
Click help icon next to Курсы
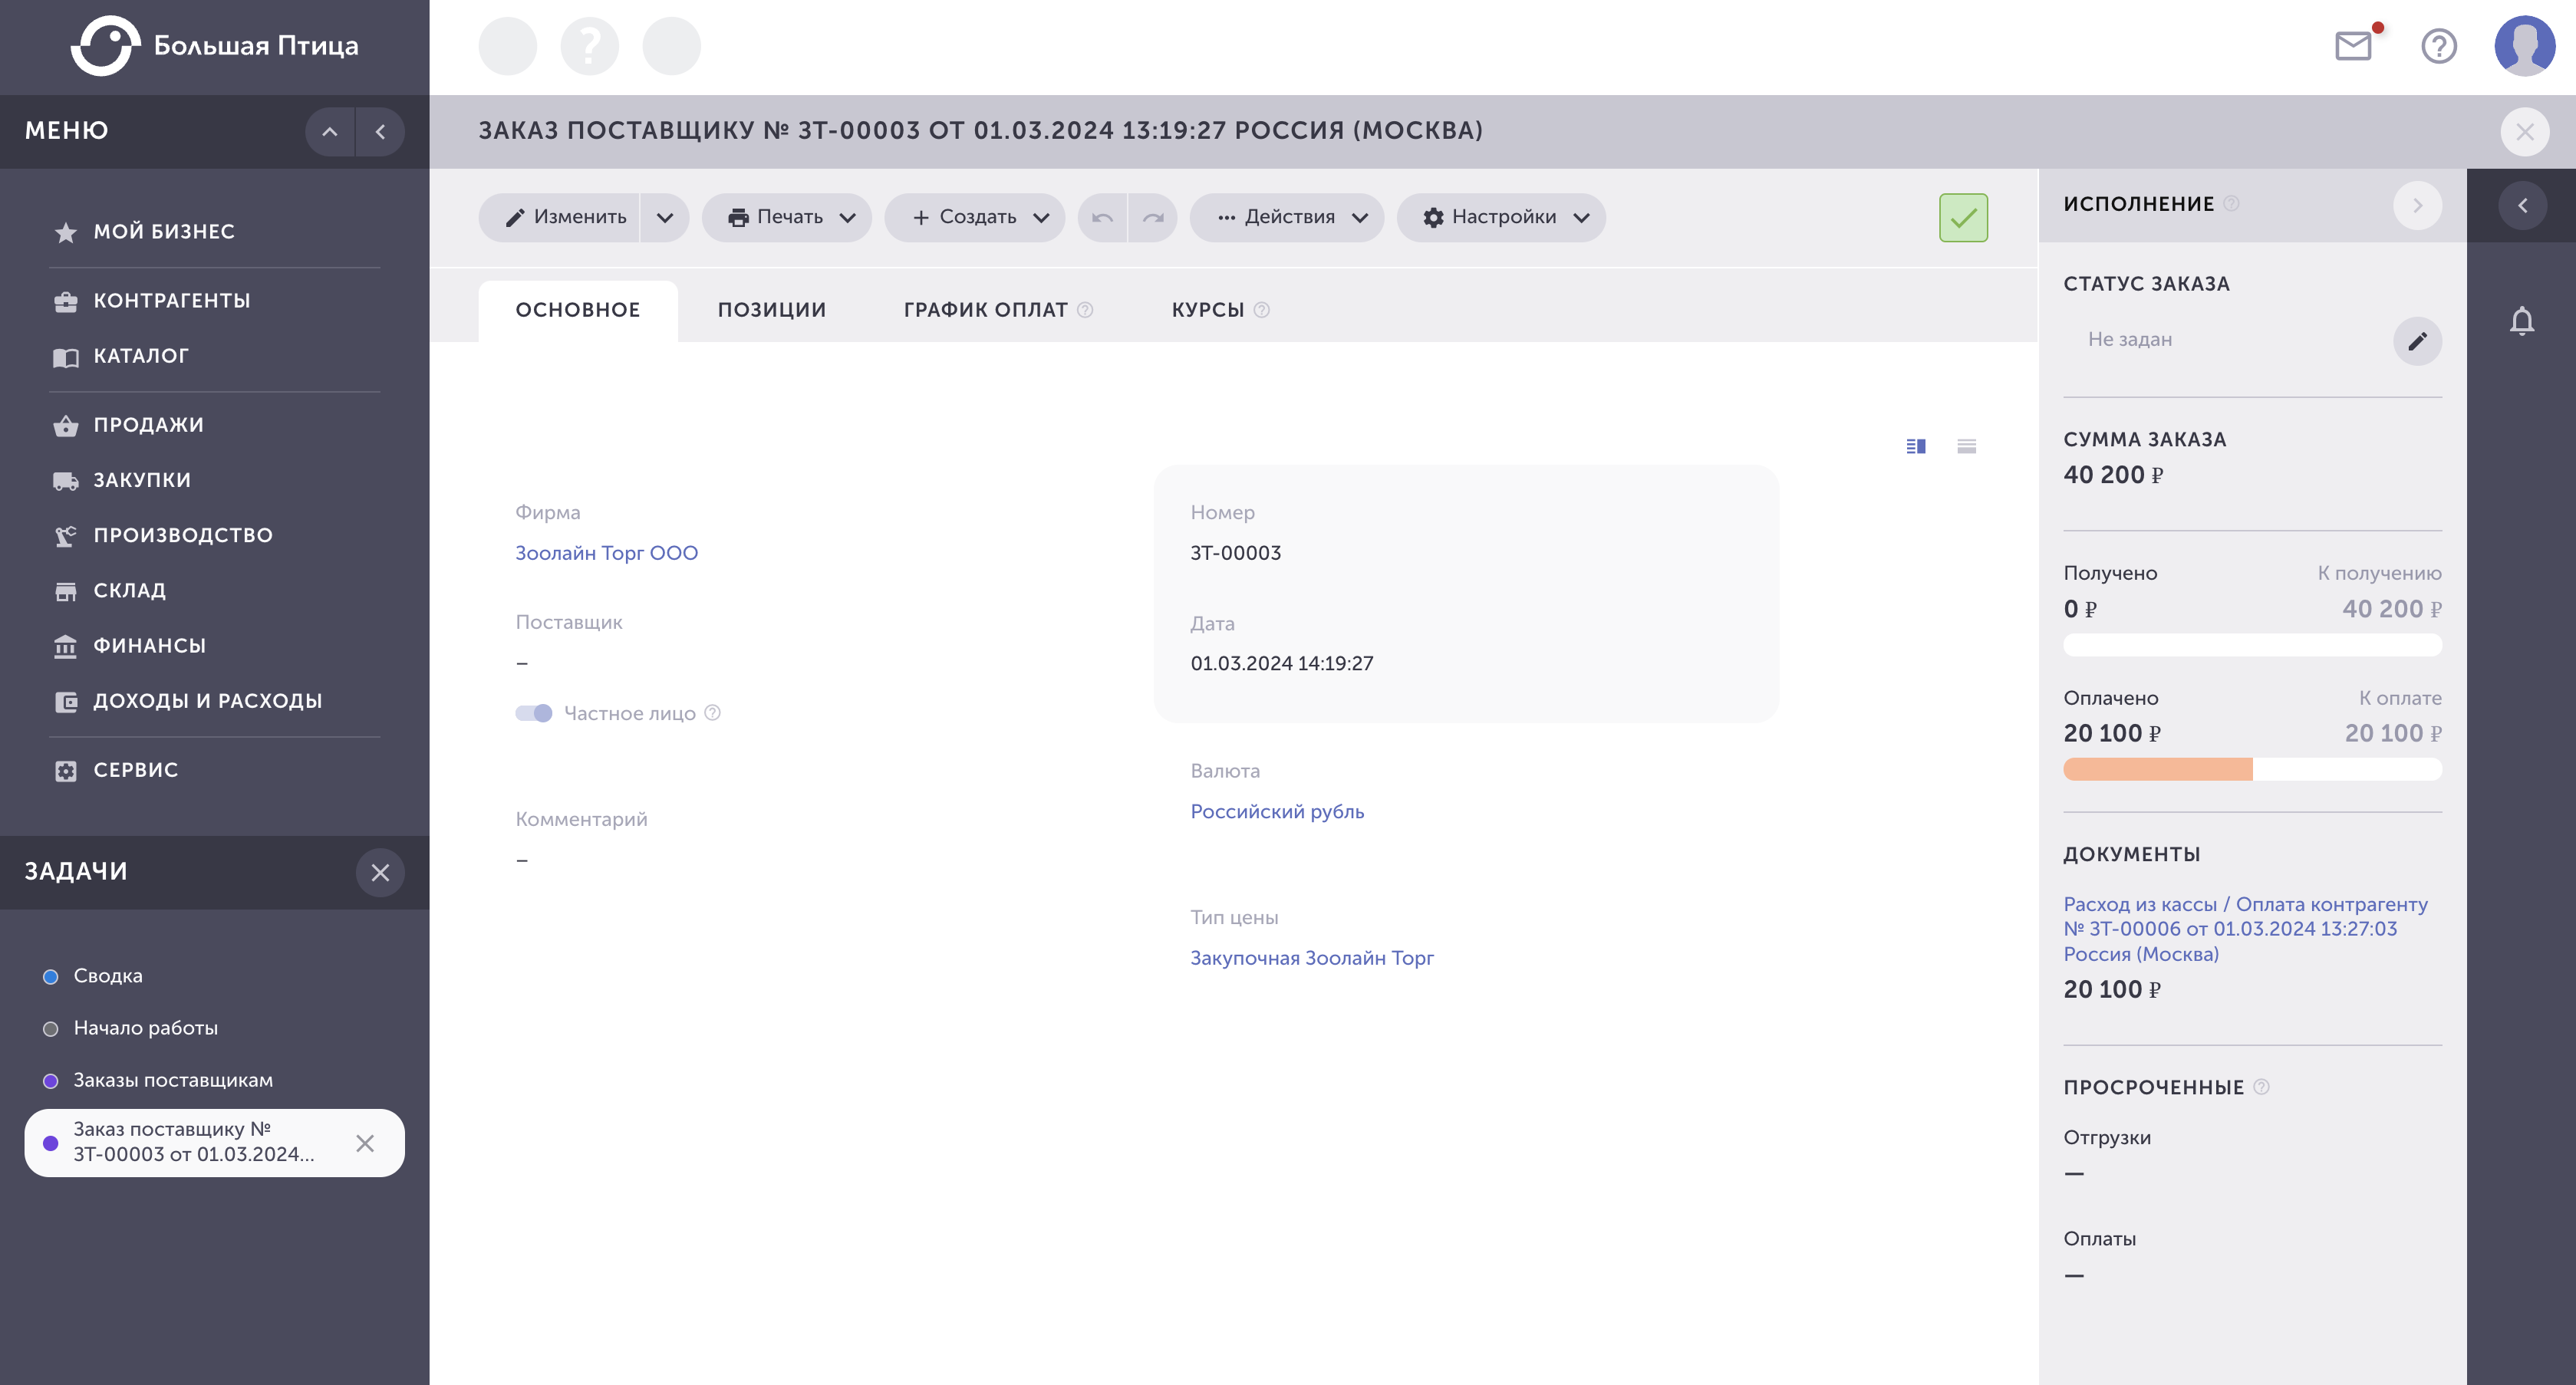(x=1262, y=310)
